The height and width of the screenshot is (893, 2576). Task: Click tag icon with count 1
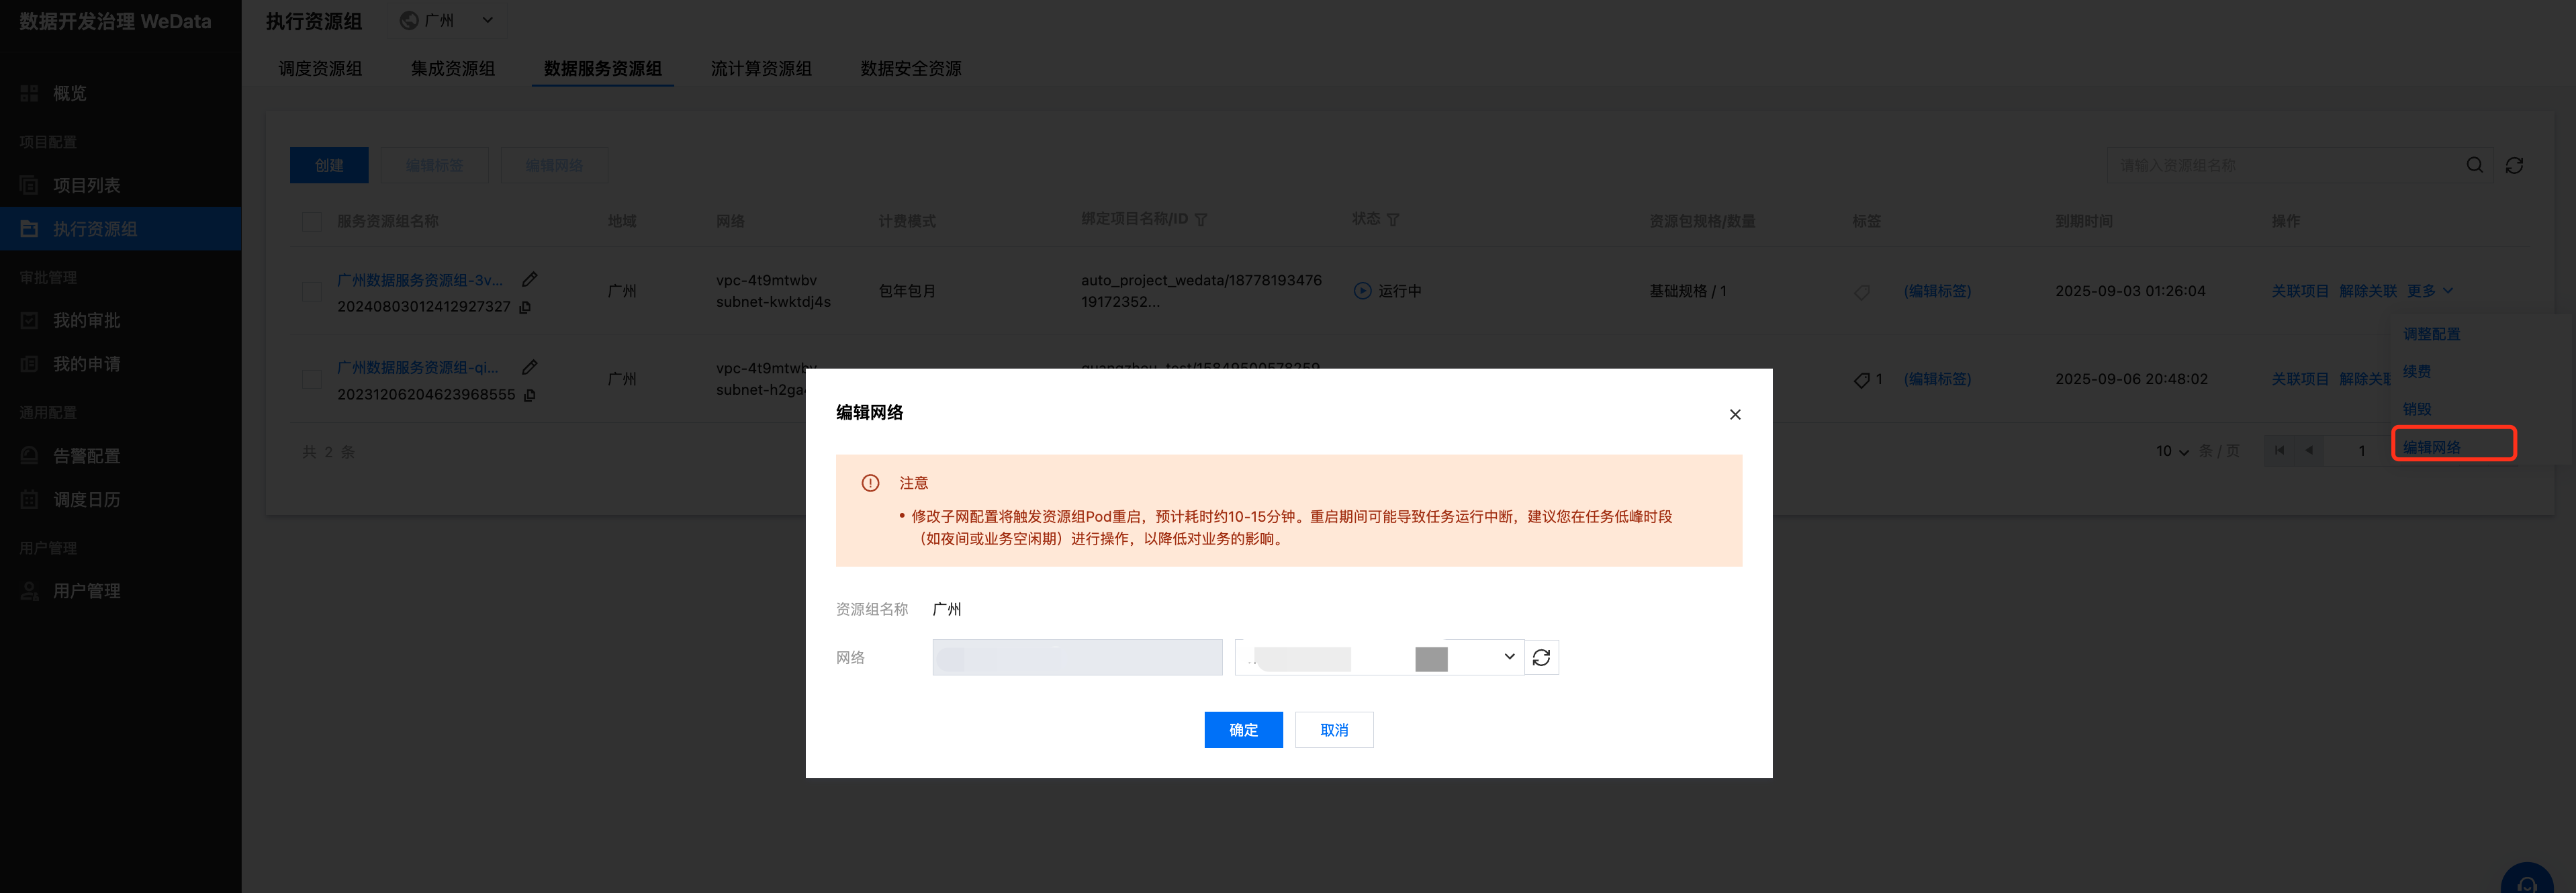click(x=1861, y=380)
